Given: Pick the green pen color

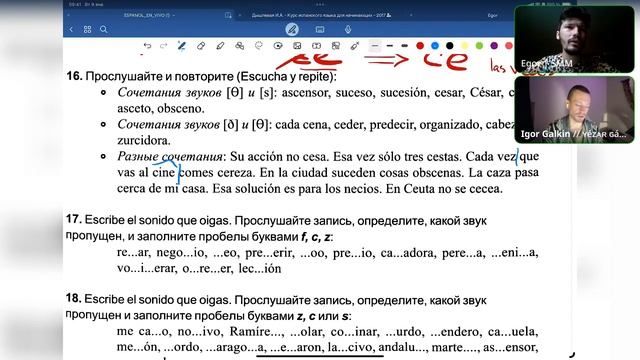Looking at the screenshot, I should (x=479, y=46).
